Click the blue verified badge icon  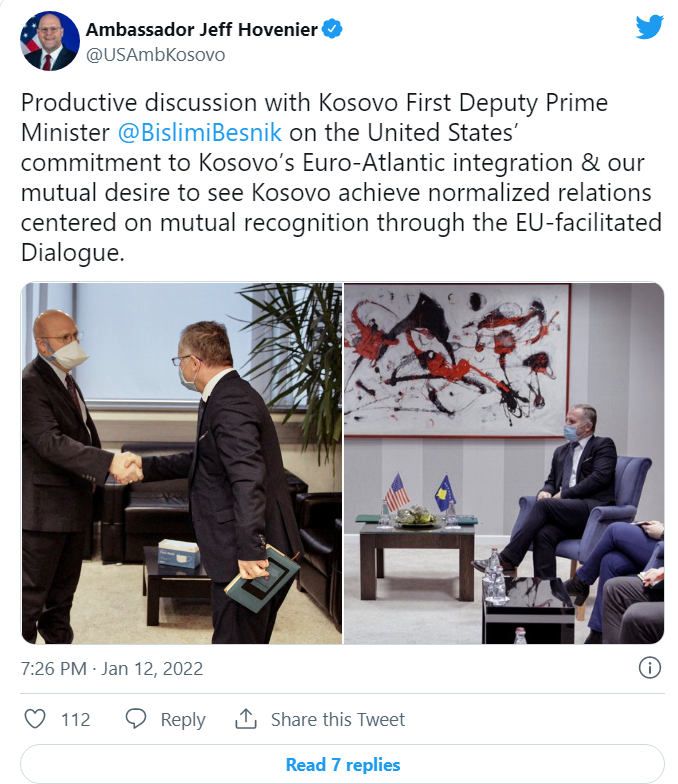point(332,28)
